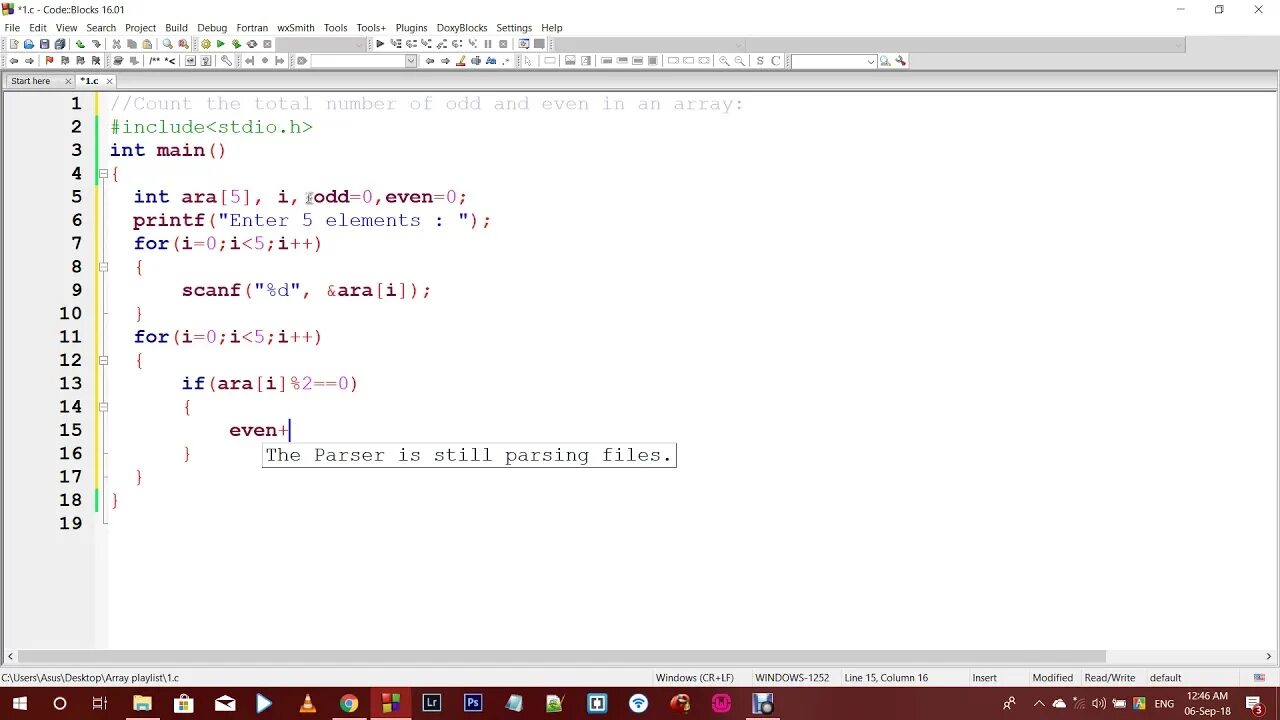Collapse fold marker at line 12
Image resolution: width=1280 pixels, height=720 pixels.
pos(103,360)
